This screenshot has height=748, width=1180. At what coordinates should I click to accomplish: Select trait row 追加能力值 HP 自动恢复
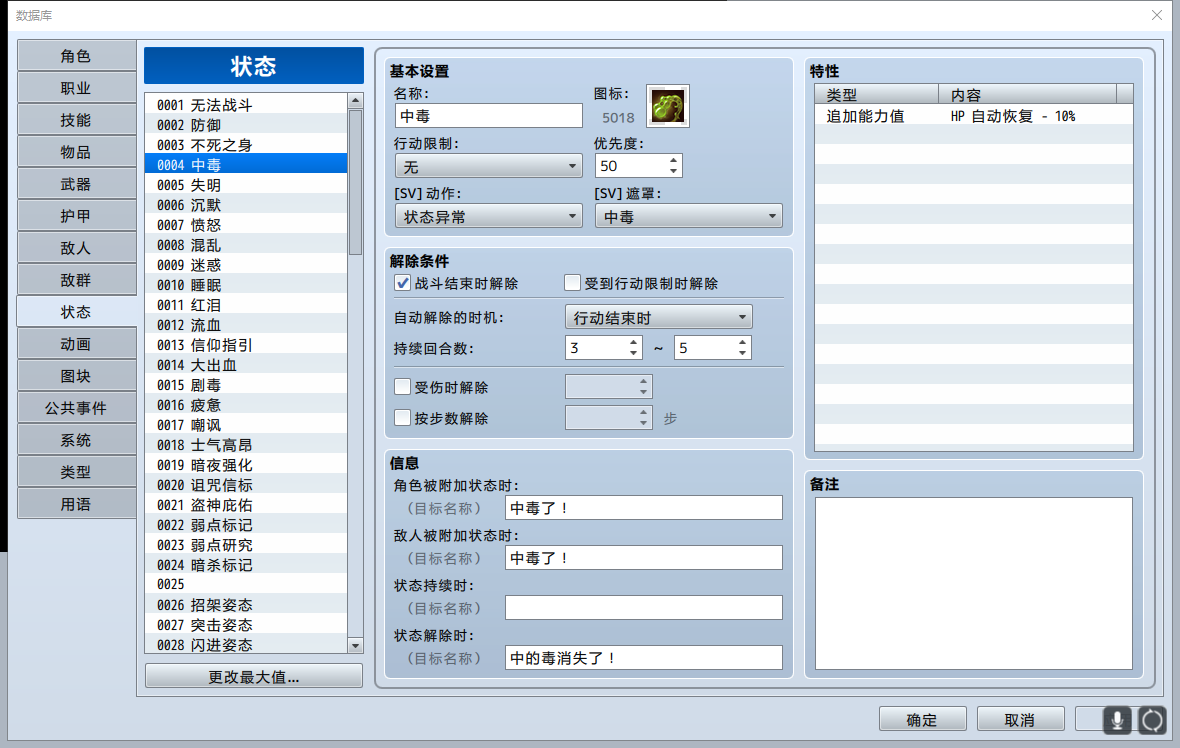coord(974,116)
